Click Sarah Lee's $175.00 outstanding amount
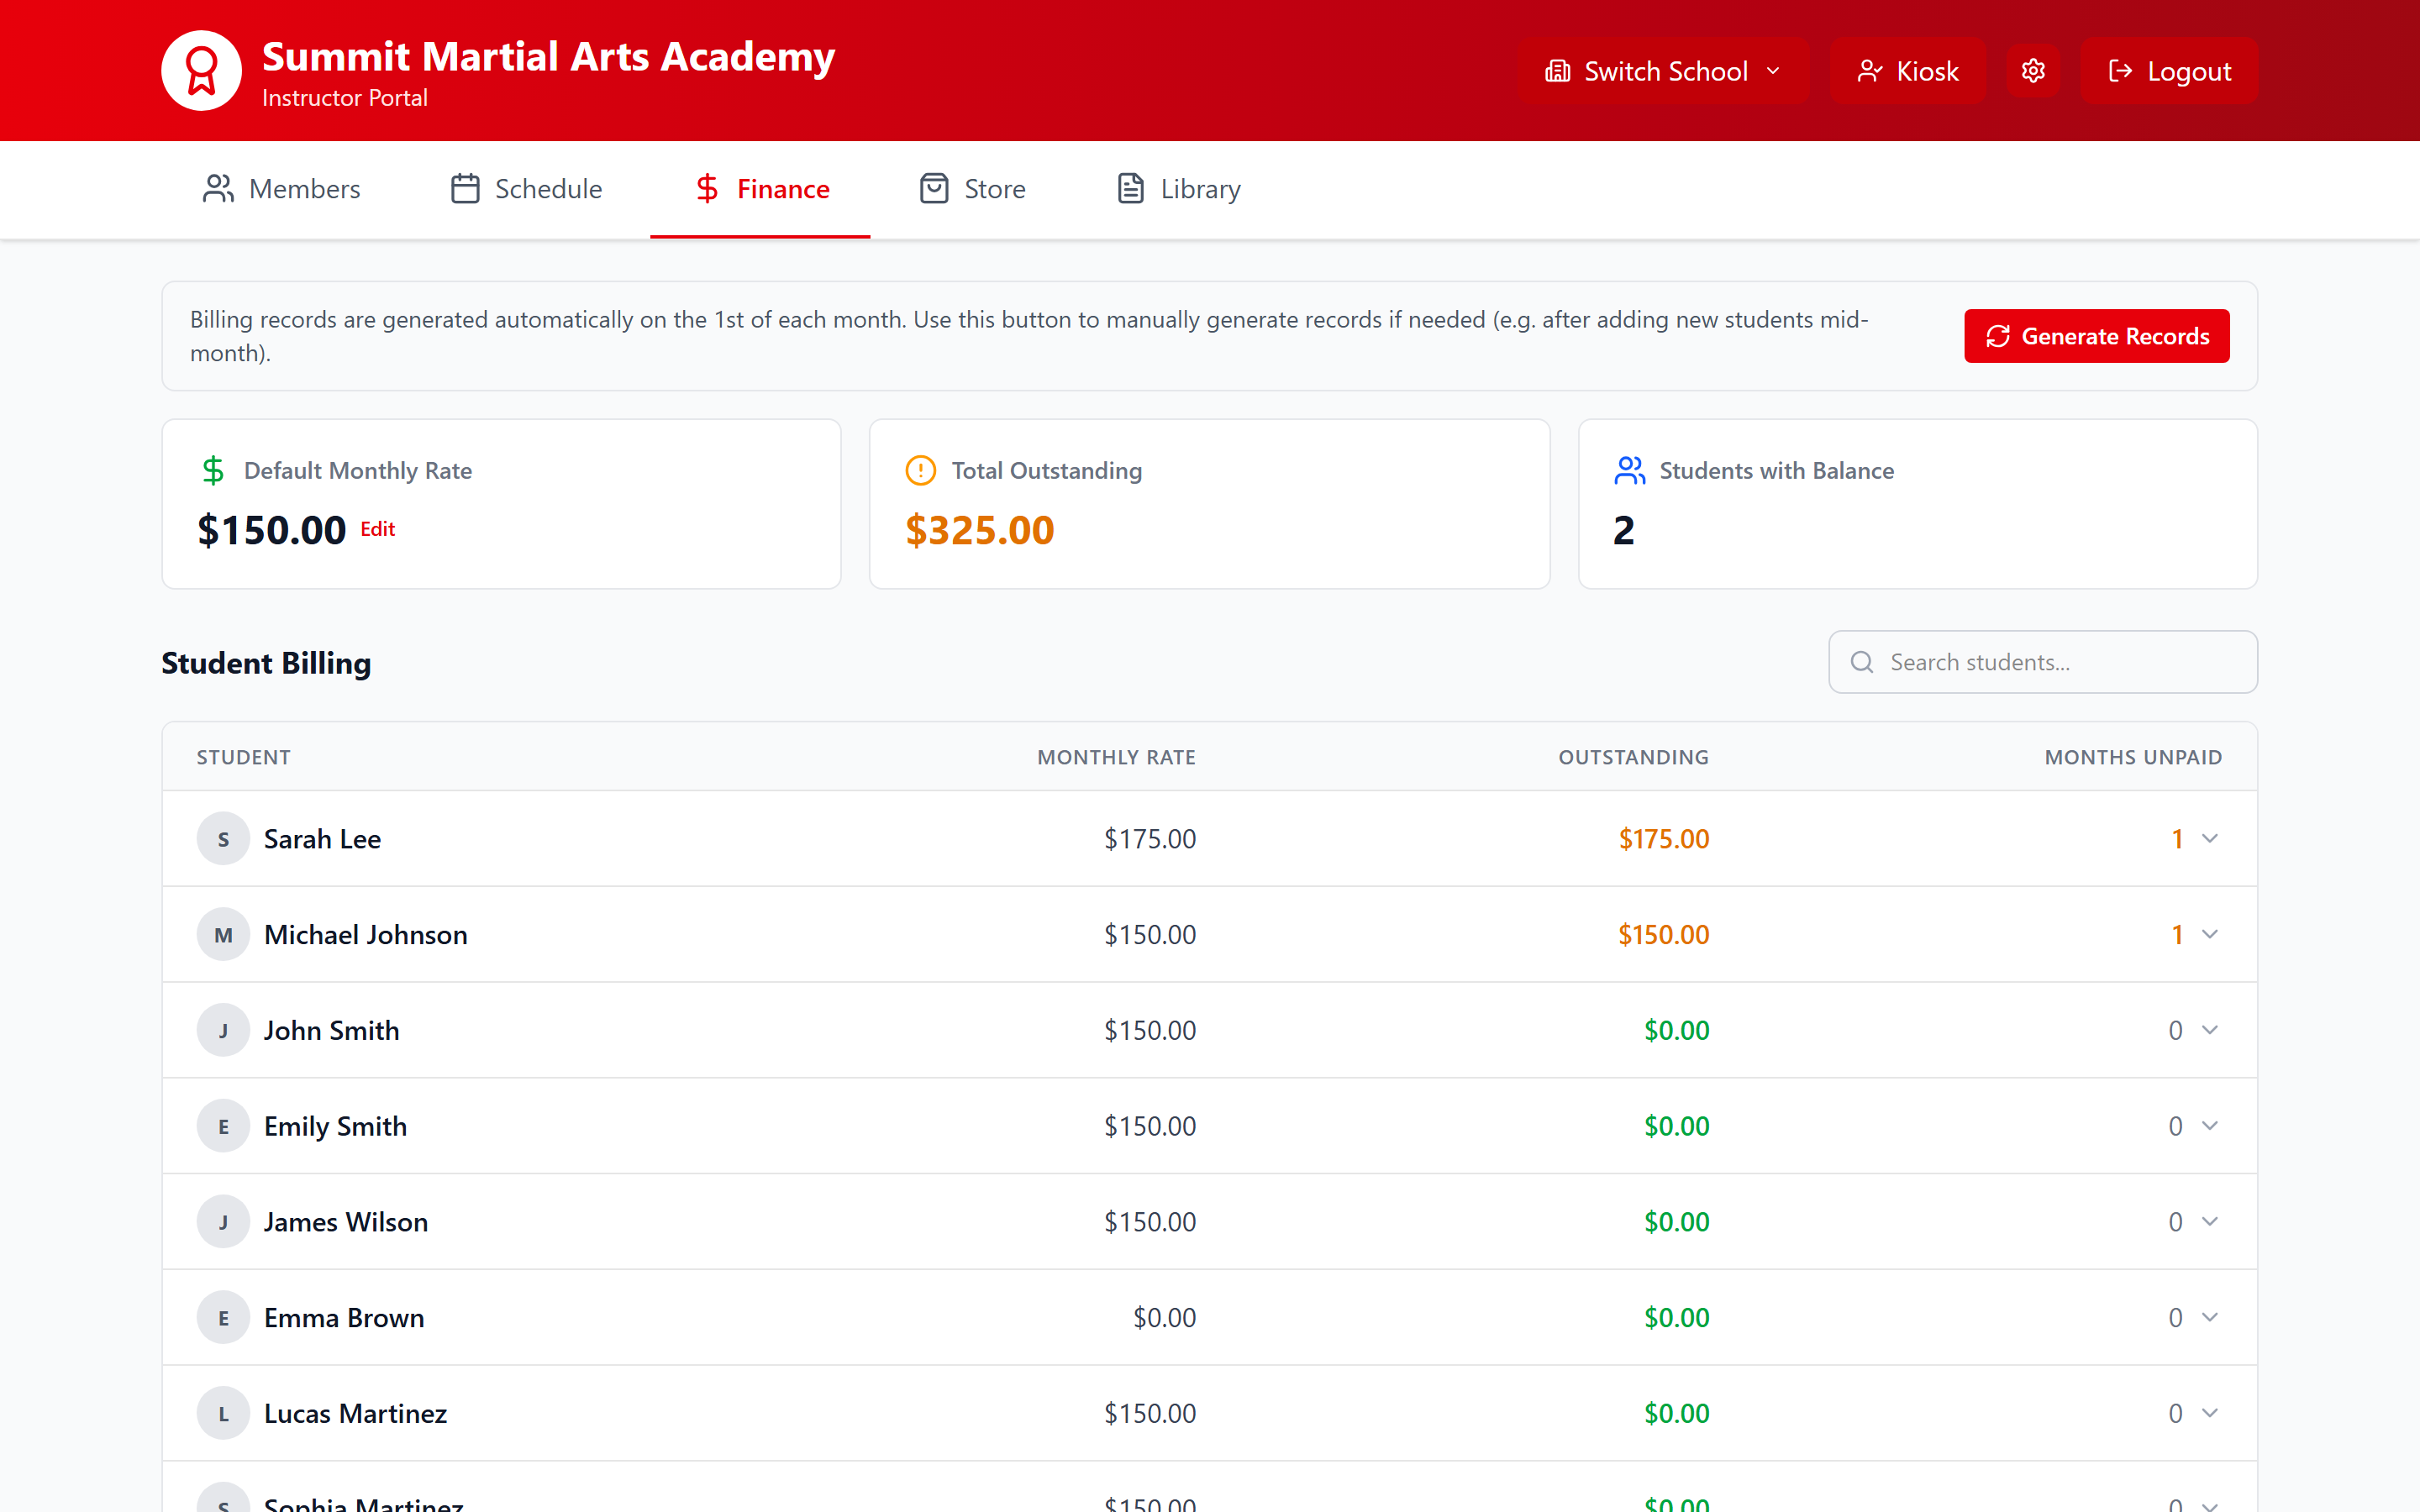This screenshot has width=2420, height=1512. [1664, 839]
